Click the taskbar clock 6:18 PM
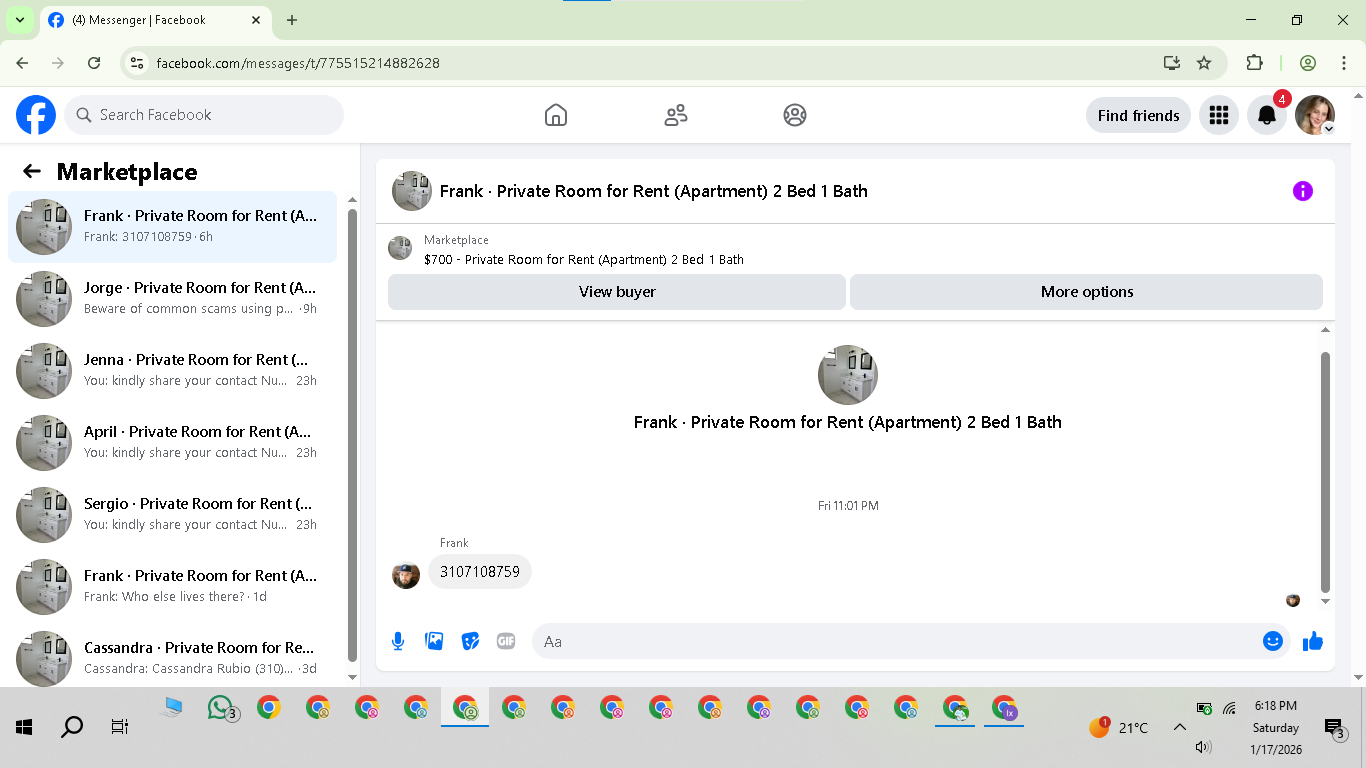Viewport: 1366px width, 768px height. click(1275, 706)
